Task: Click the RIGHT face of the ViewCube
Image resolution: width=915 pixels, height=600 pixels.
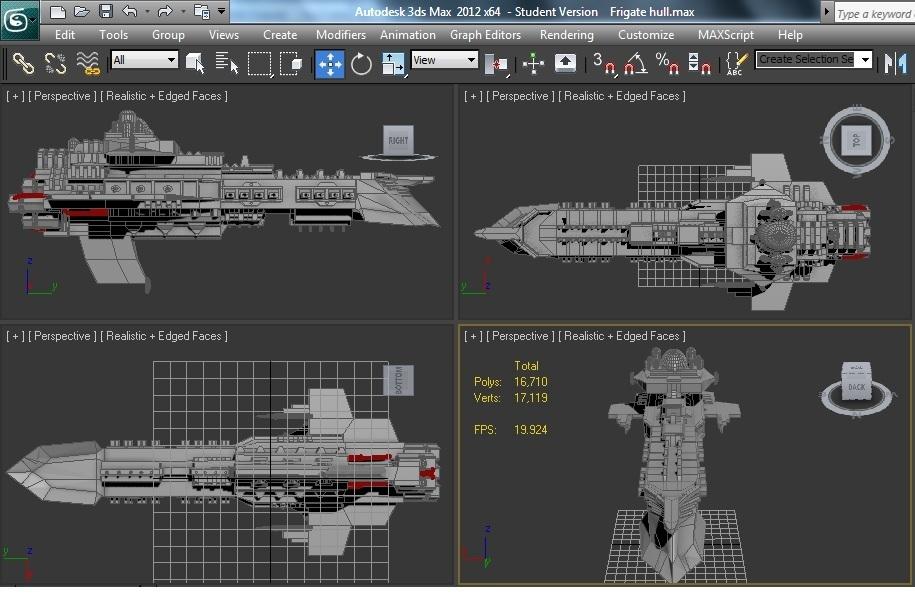Action: (x=399, y=141)
